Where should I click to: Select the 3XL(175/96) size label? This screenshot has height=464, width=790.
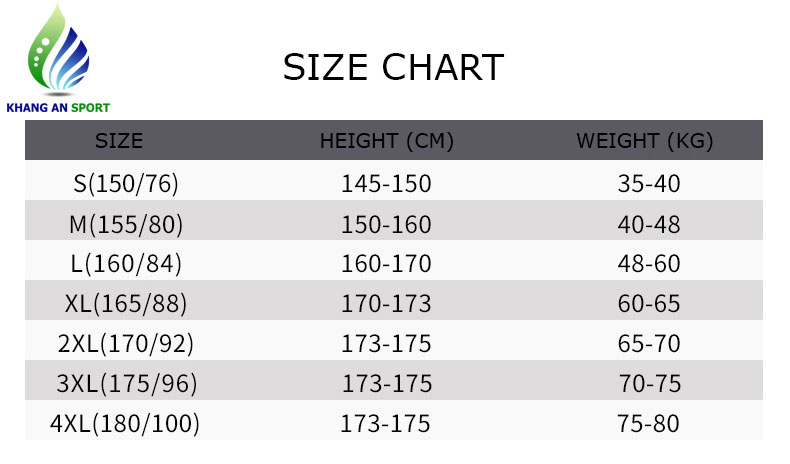tap(126, 384)
